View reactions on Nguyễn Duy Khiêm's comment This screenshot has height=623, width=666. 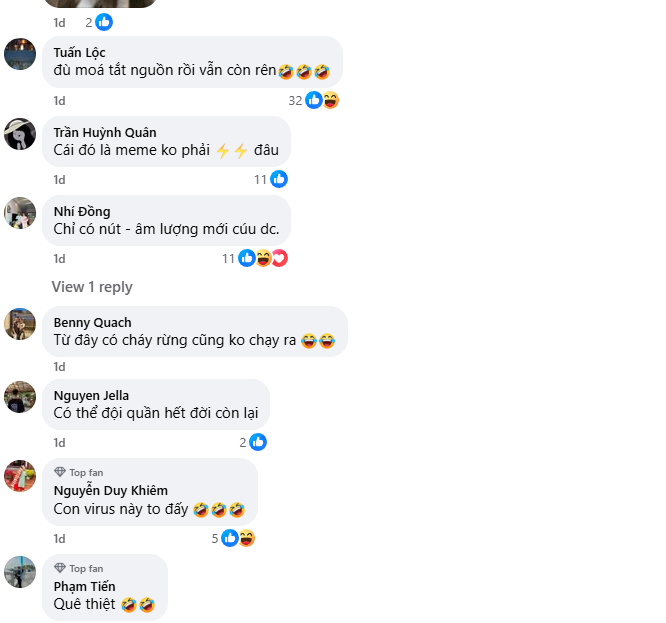pyautogui.click(x=238, y=538)
